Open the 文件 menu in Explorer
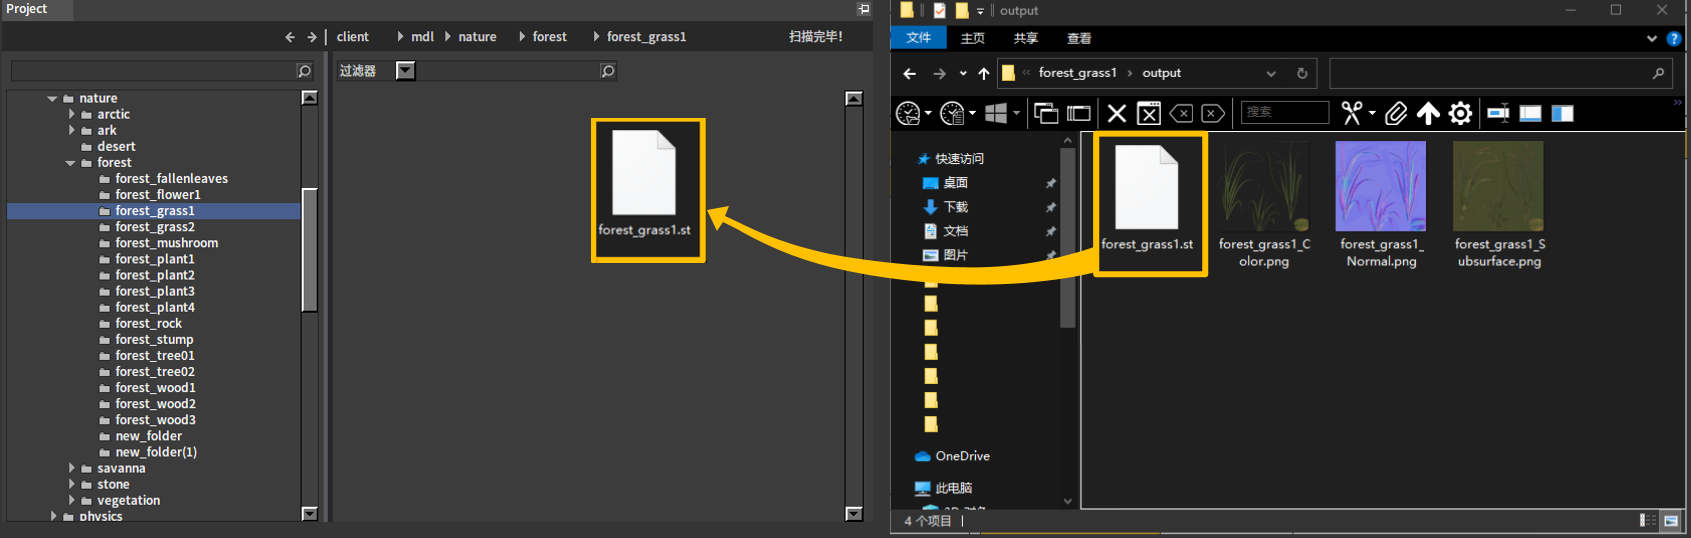The height and width of the screenshot is (538, 1691). tap(918, 38)
